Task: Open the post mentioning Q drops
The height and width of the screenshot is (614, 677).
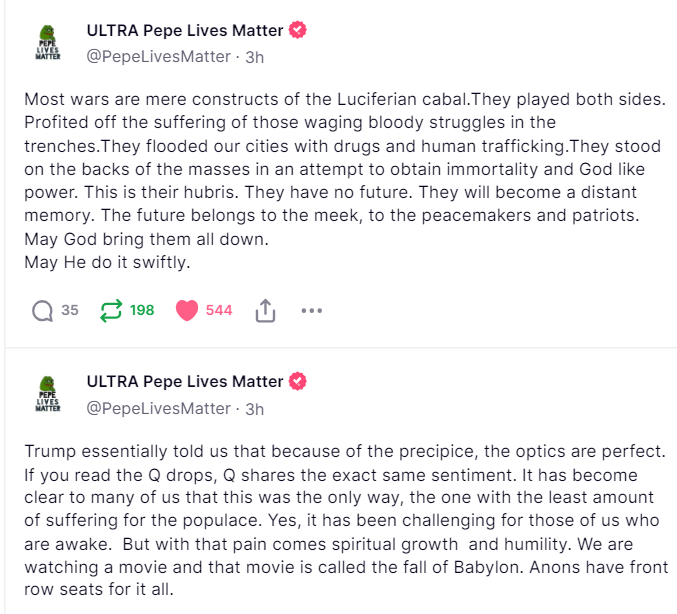Action: [x=340, y=520]
